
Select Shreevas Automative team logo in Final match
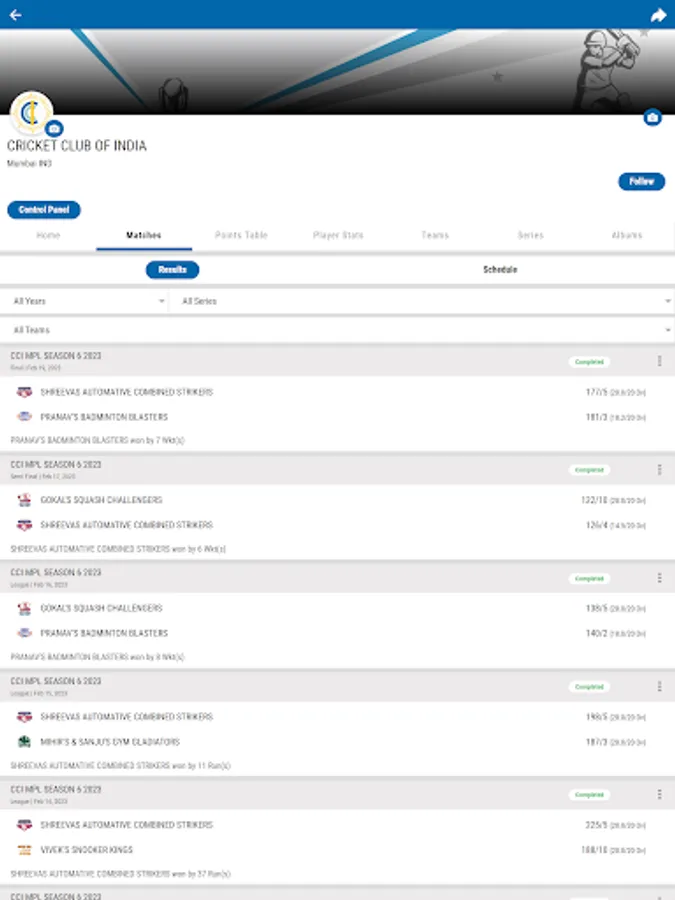click(24, 392)
